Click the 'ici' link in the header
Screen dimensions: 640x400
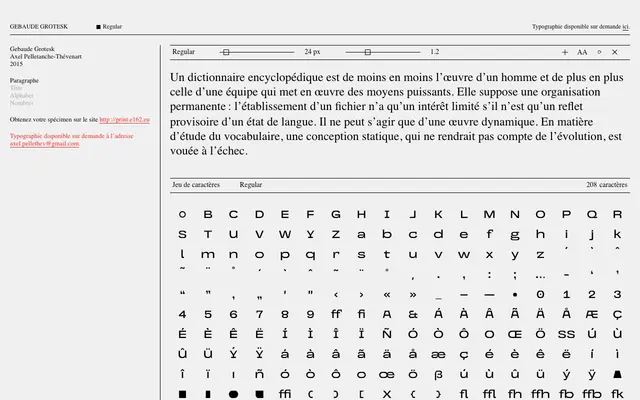tap(625, 27)
